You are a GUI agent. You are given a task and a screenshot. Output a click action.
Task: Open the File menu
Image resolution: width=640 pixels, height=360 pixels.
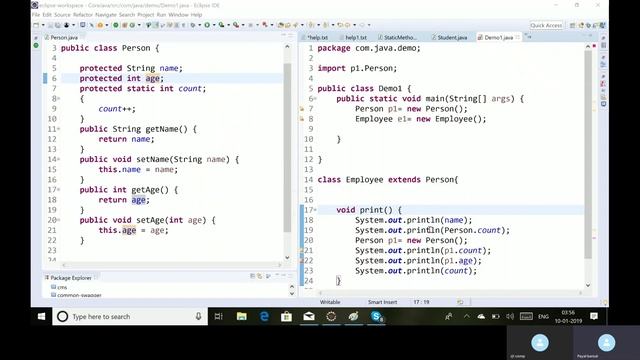point(36,15)
